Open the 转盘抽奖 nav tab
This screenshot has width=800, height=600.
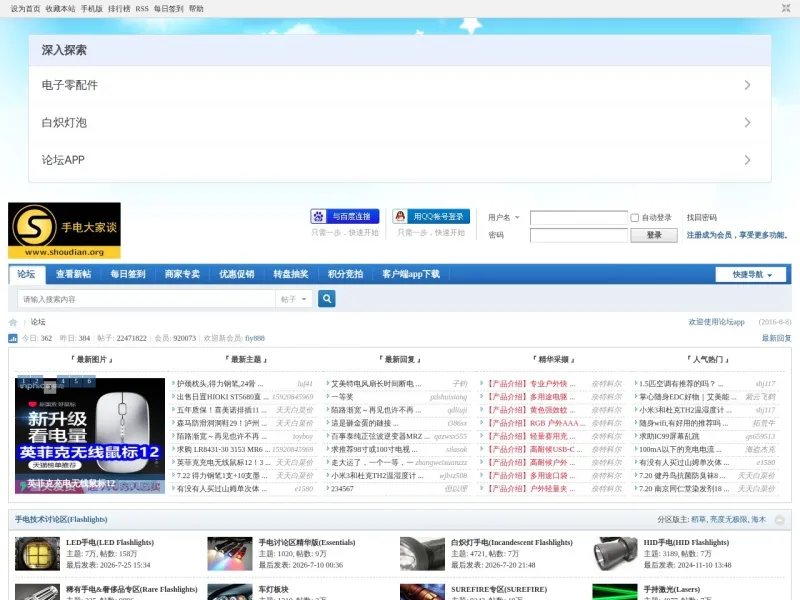(x=291, y=274)
